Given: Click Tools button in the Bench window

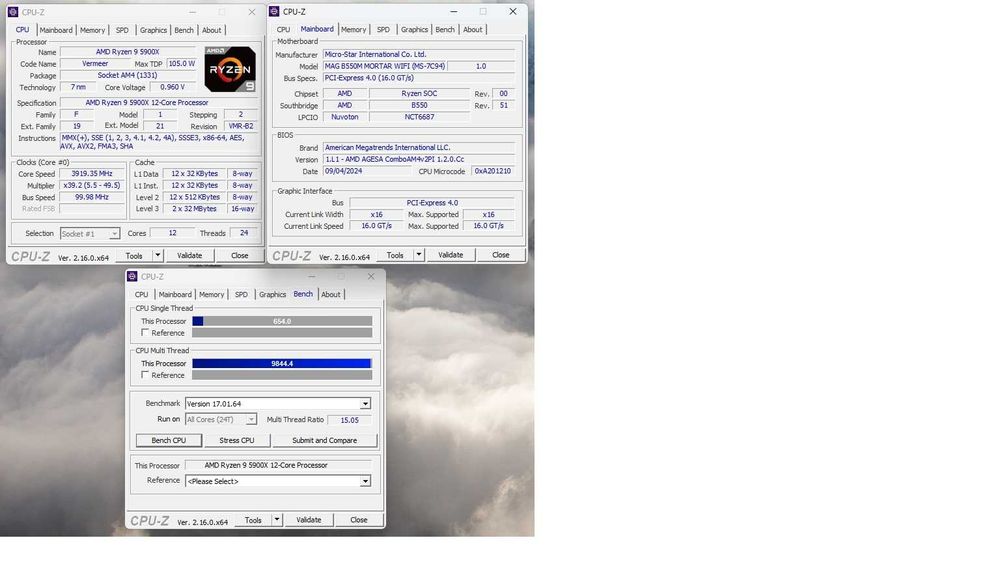Looking at the screenshot, I should point(253,520).
